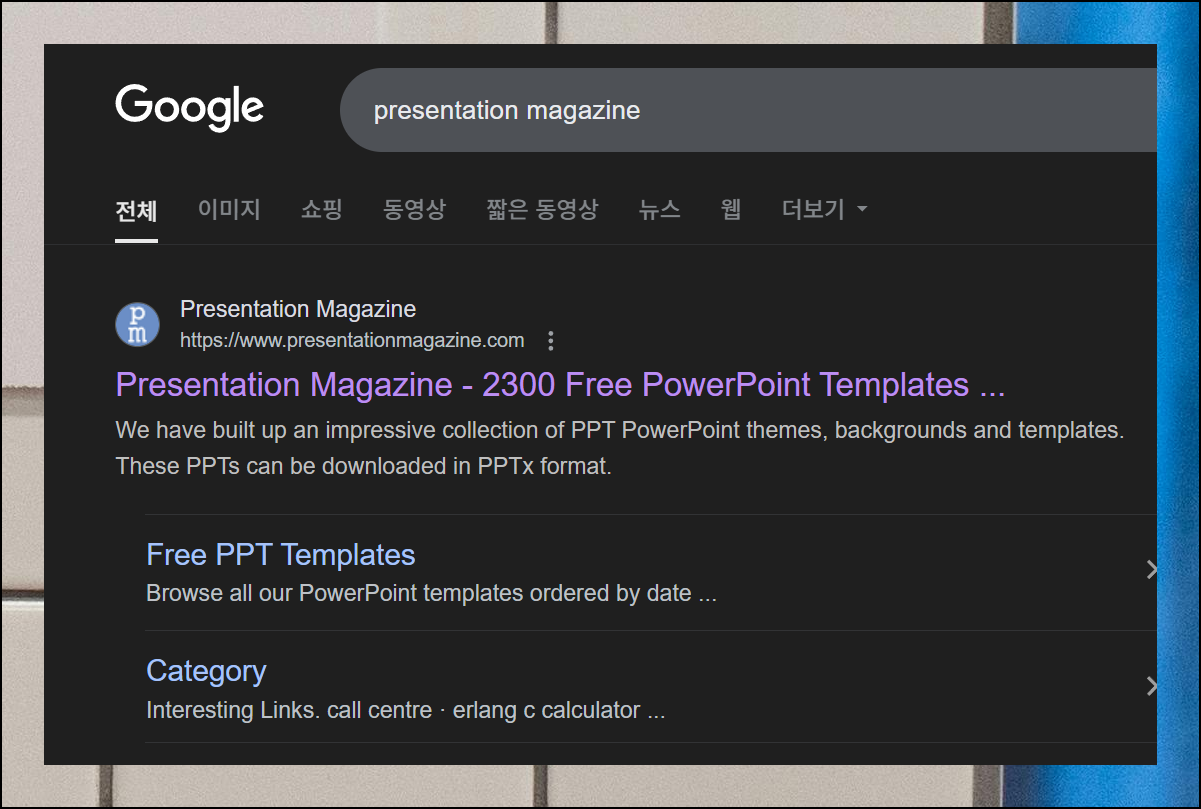Open the Free PPT Templates sitelink
The image size is (1201, 809).
pos(280,555)
